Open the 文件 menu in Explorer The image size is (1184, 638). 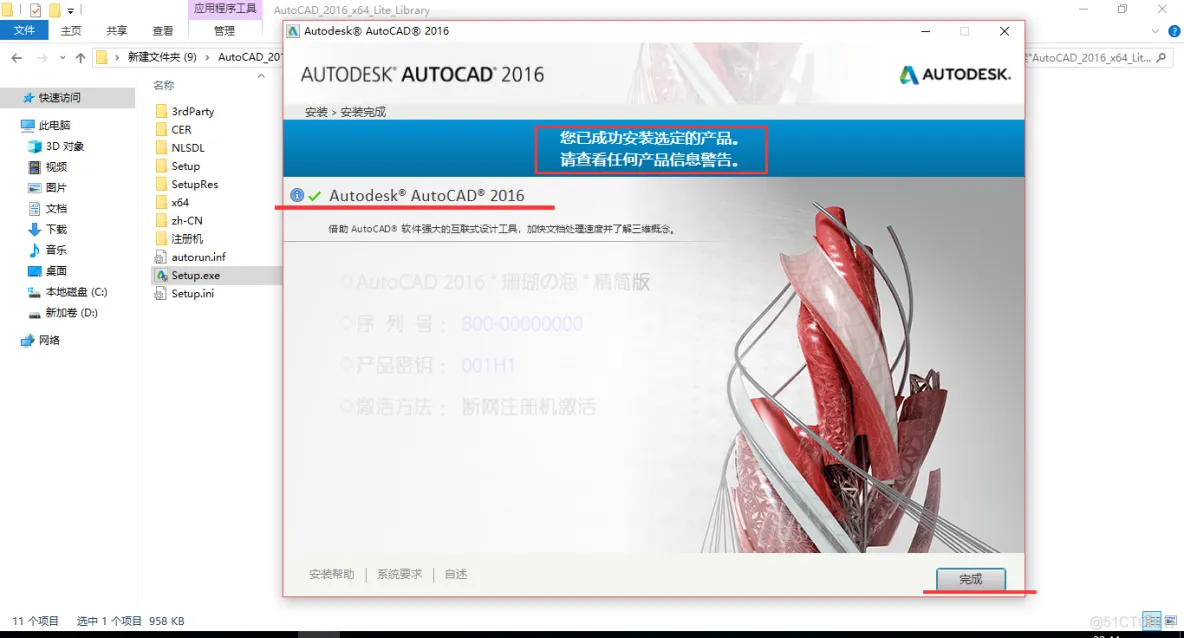pyautogui.click(x=24, y=30)
